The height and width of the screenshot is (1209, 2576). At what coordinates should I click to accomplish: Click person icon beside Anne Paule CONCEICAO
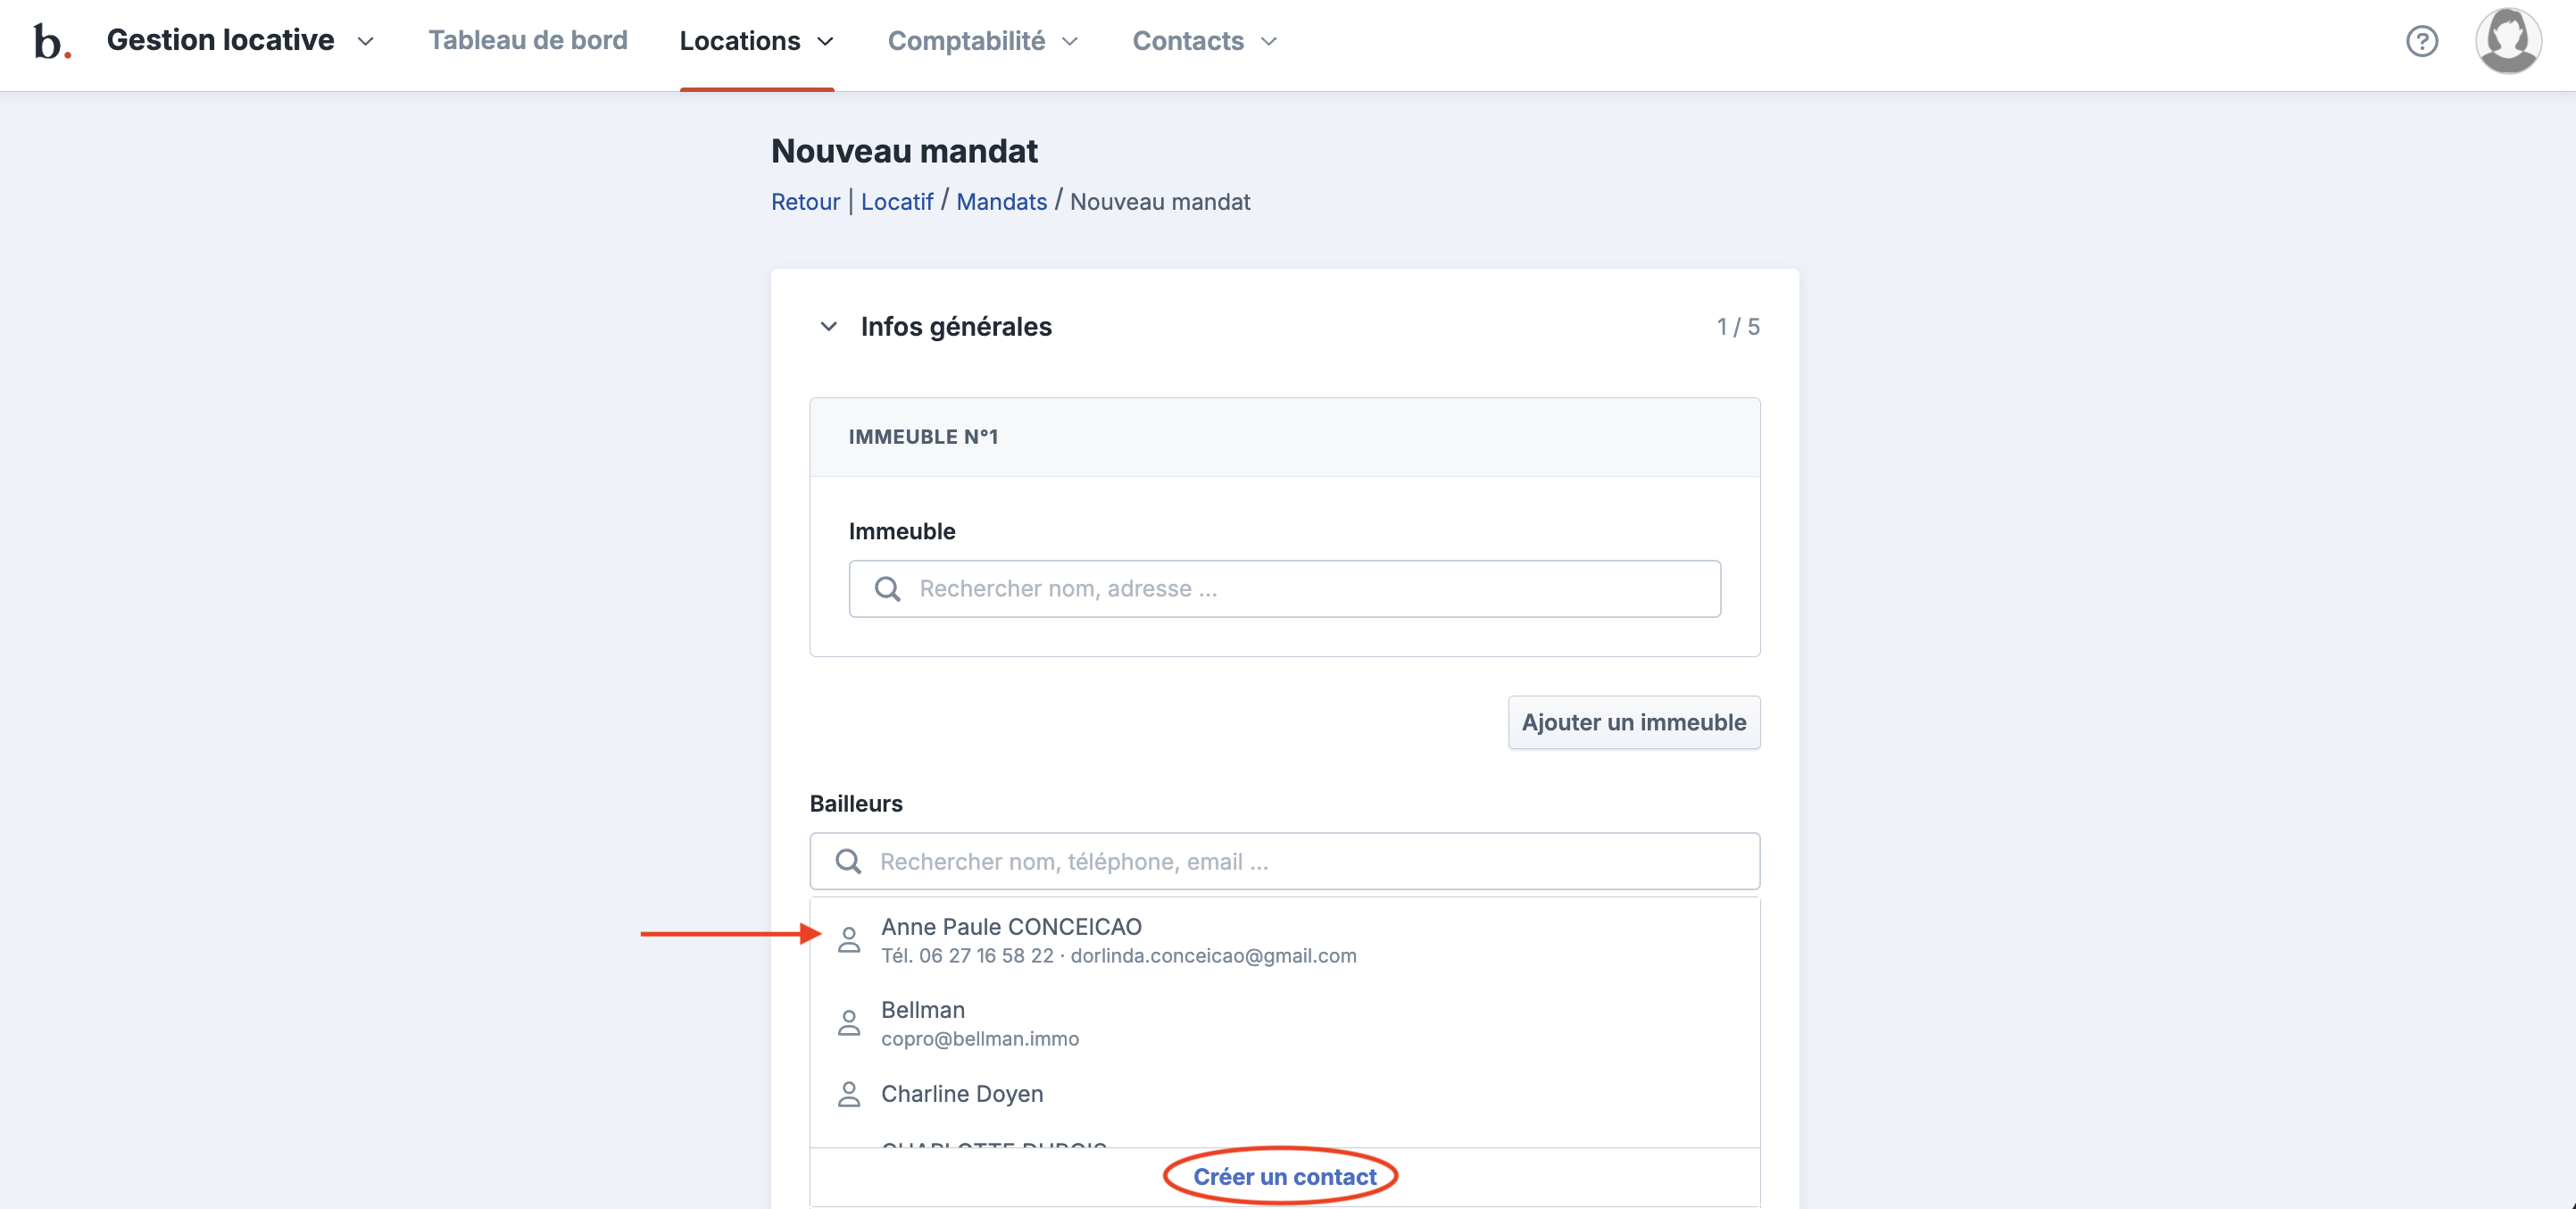(x=849, y=940)
